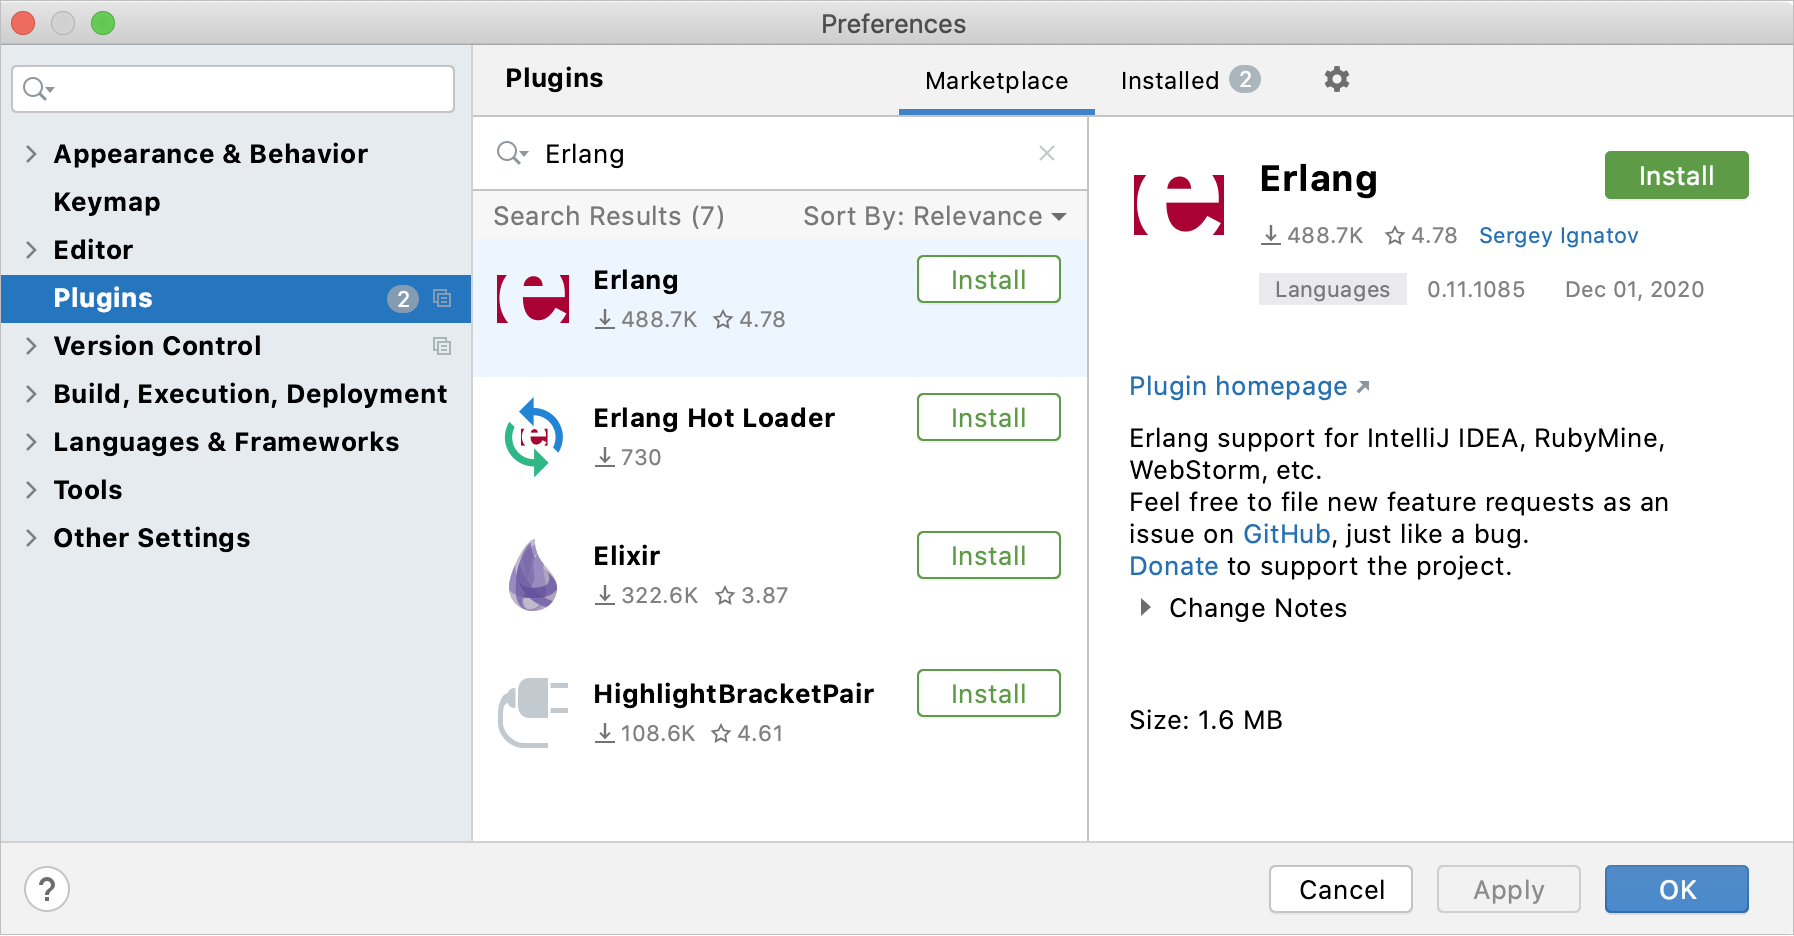Image resolution: width=1794 pixels, height=936 pixels.
Task: Install the HighlightBracketPair plugin
Action: click(x=989, y=693)
